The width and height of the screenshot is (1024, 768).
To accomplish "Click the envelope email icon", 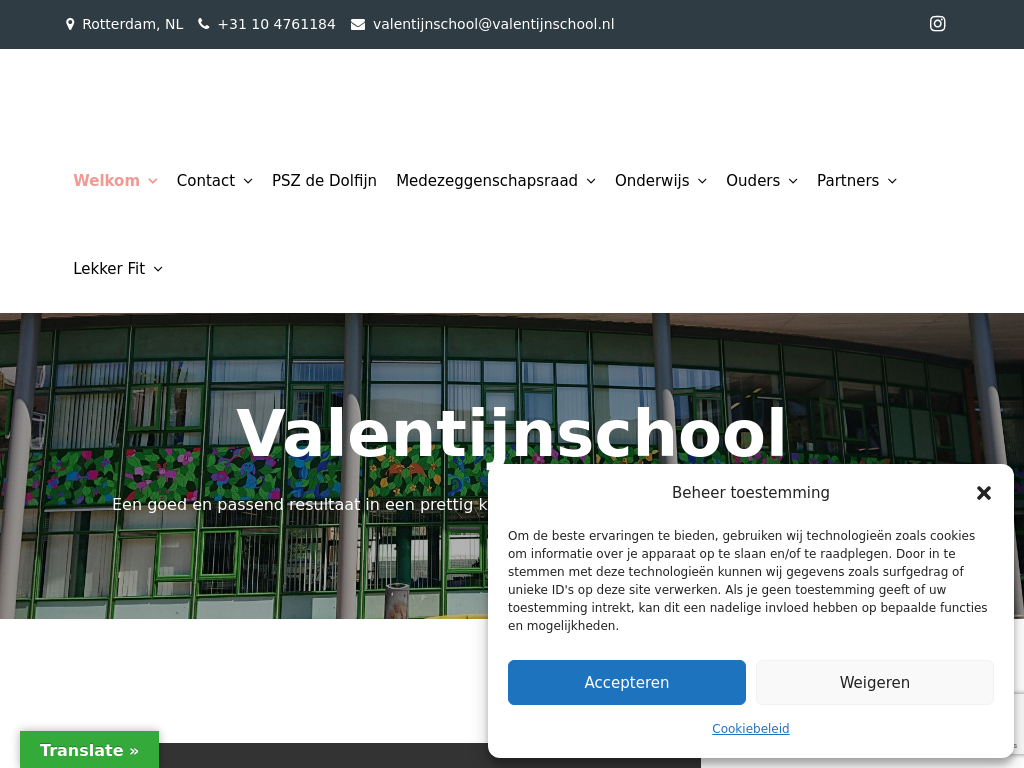I will point(358,24).
